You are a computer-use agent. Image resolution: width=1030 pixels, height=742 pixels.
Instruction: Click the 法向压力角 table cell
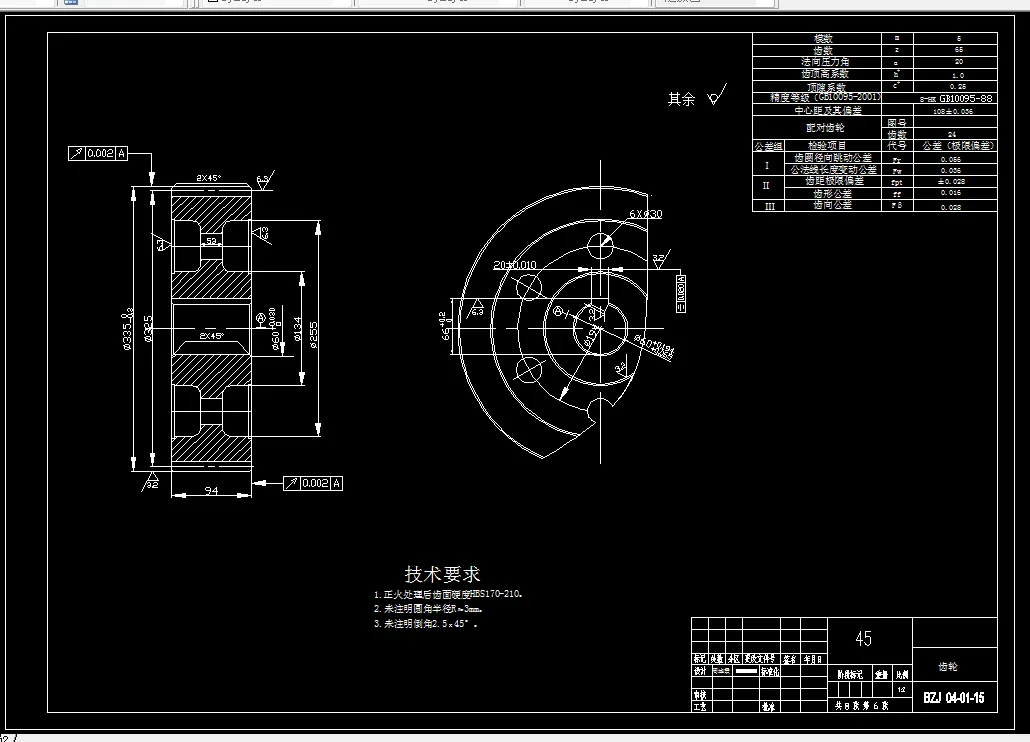pos(817,62)
